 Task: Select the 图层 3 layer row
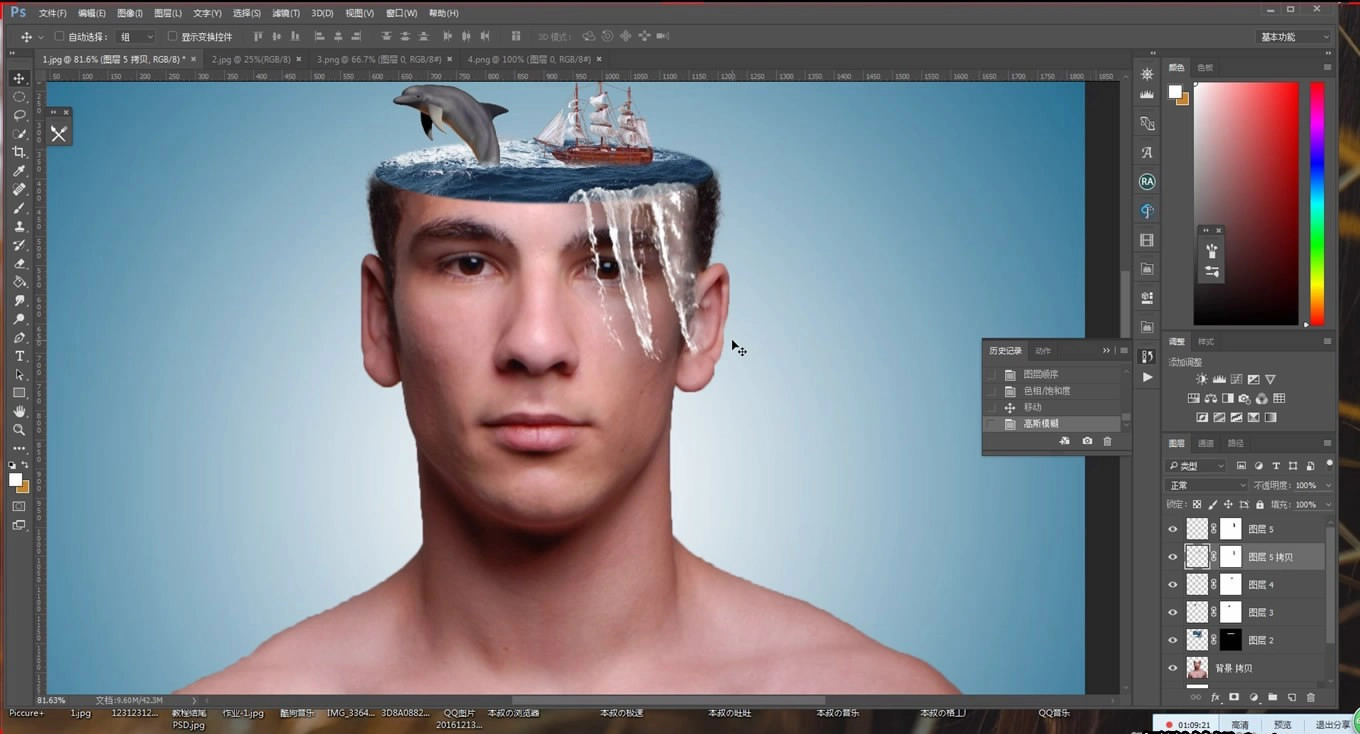pyautogui.click(x=1246, y=612)
